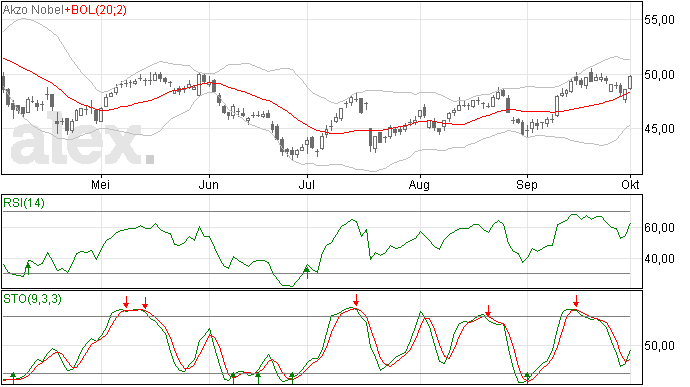Image resolution: width=690 pixels, height=387 pixels.
Task: Click the Jul month label
Action: coord(306,184)
